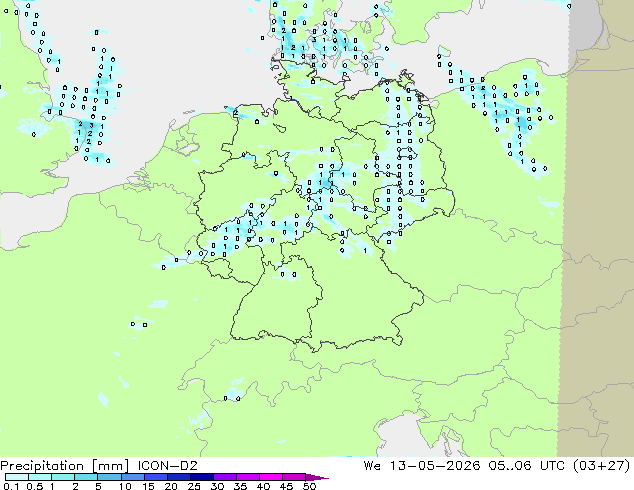Select the 15–20 mm legend color swatch
The width and height of the screenshot is (634, 490).
tap(155, 477)
